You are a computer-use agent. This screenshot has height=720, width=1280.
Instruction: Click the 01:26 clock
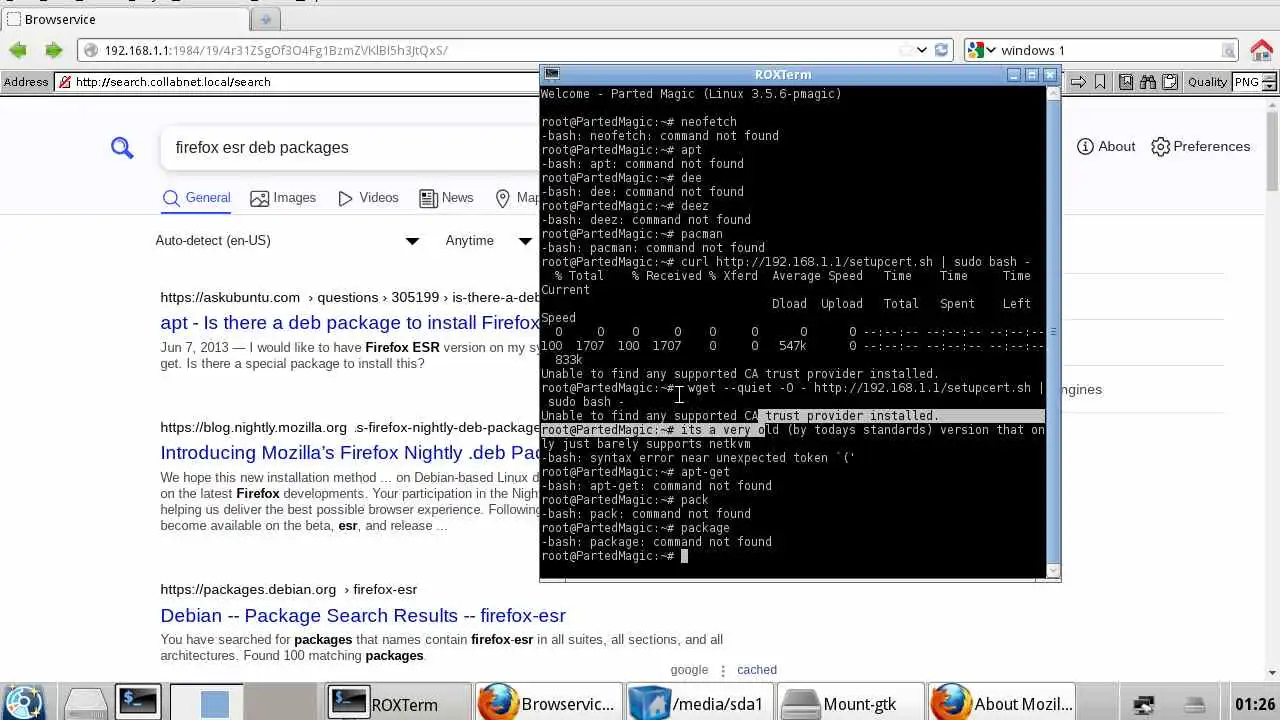click(x=1255, y=705)
